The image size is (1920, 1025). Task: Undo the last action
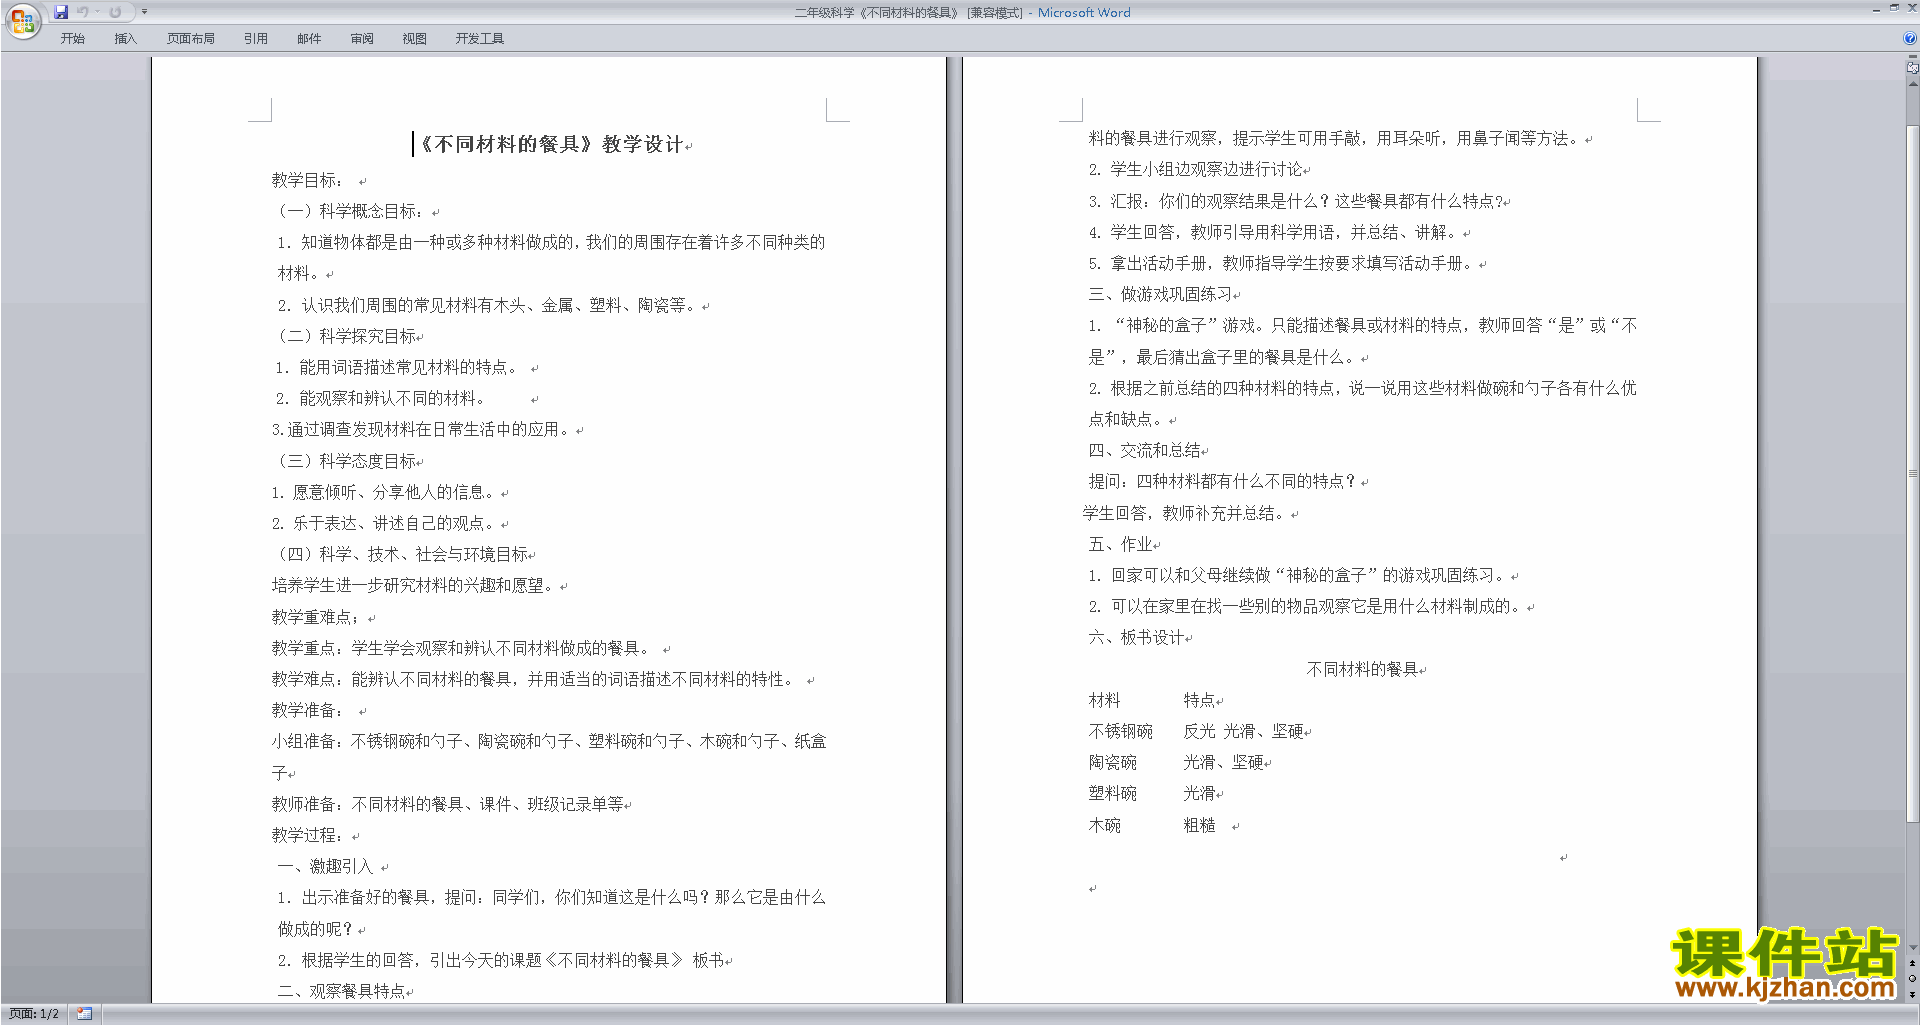pyautogui.click(x=83, y=12)
